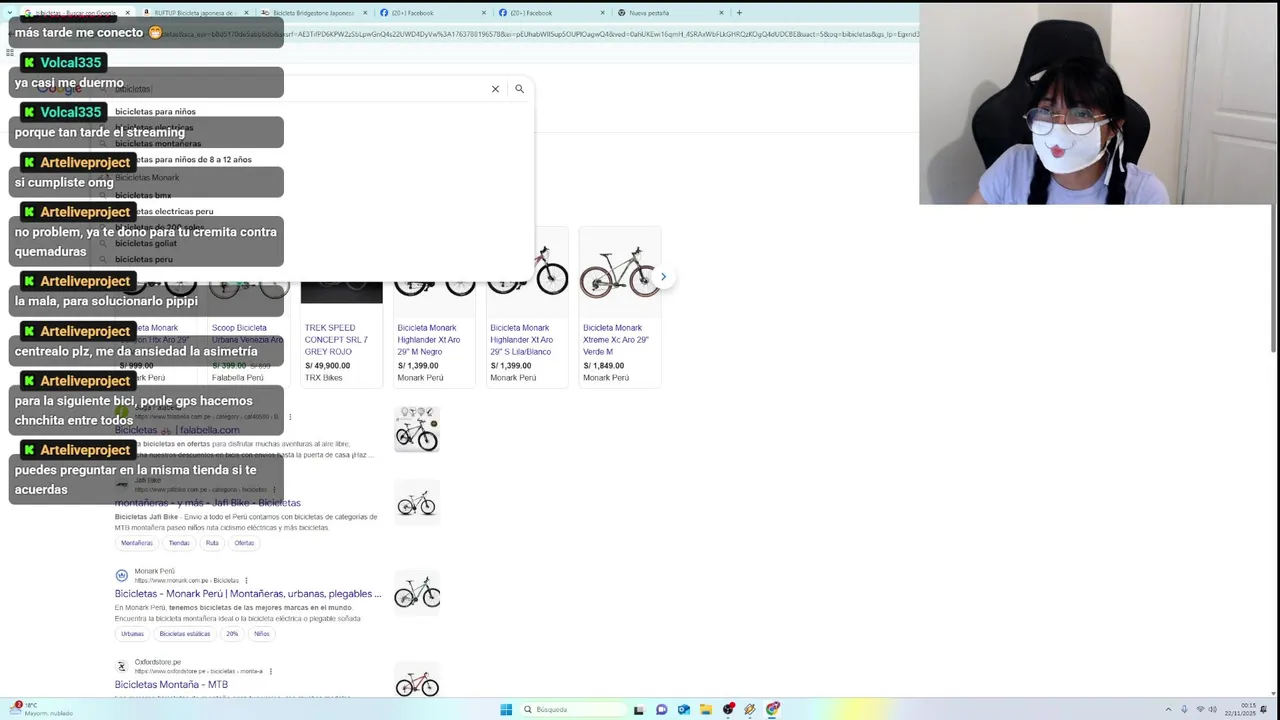Viewport: 1280px width, 720px height.
Task: Switch to the Bicicleta Bridgestone Japonesa tab
Action: coord(312,13)
